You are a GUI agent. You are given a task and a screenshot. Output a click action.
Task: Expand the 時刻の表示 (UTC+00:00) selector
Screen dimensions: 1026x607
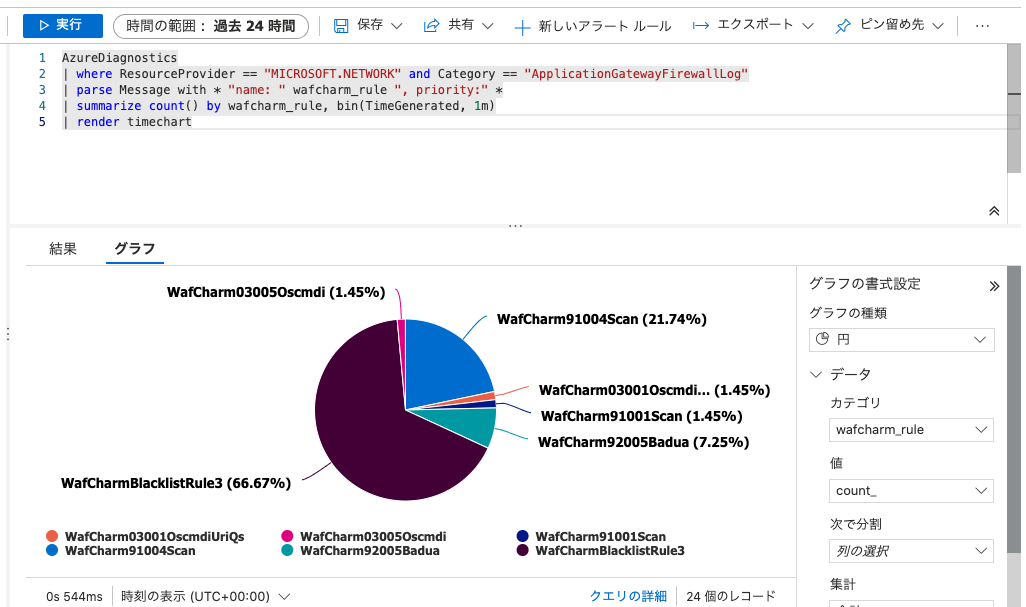205,597
